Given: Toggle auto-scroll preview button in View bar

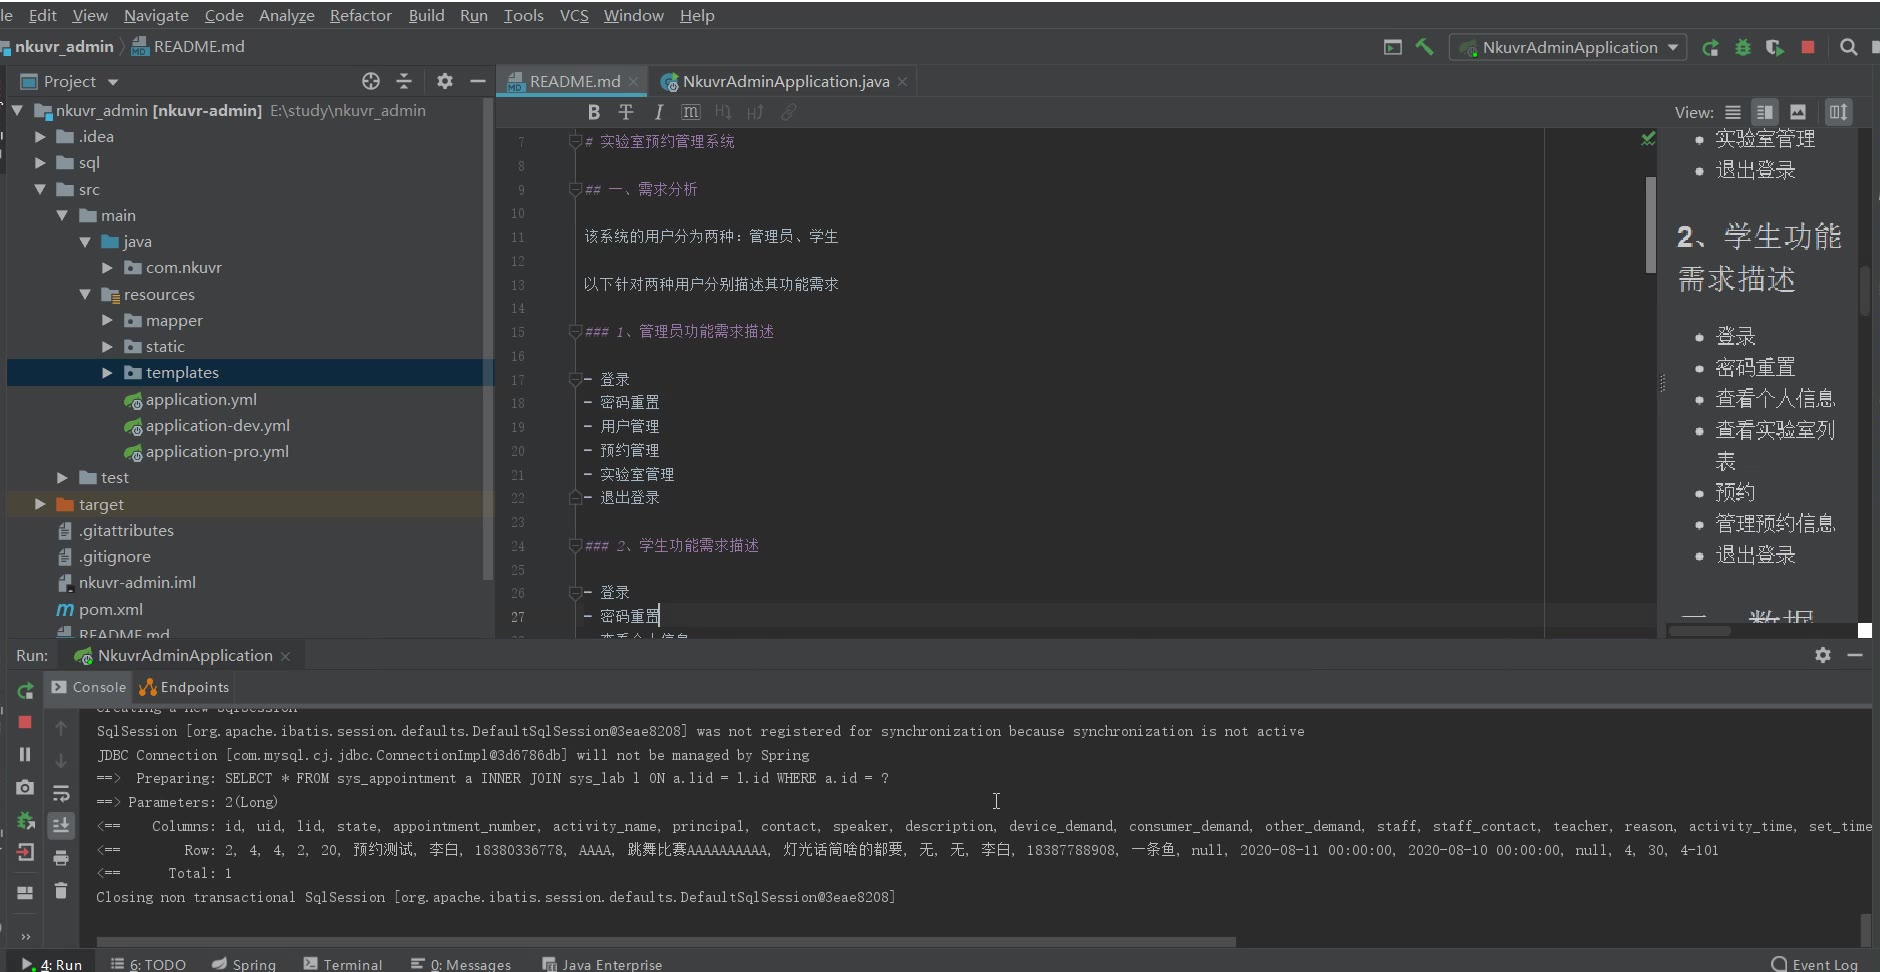Looking at the screenshot, I should (x=1838, y=112).
